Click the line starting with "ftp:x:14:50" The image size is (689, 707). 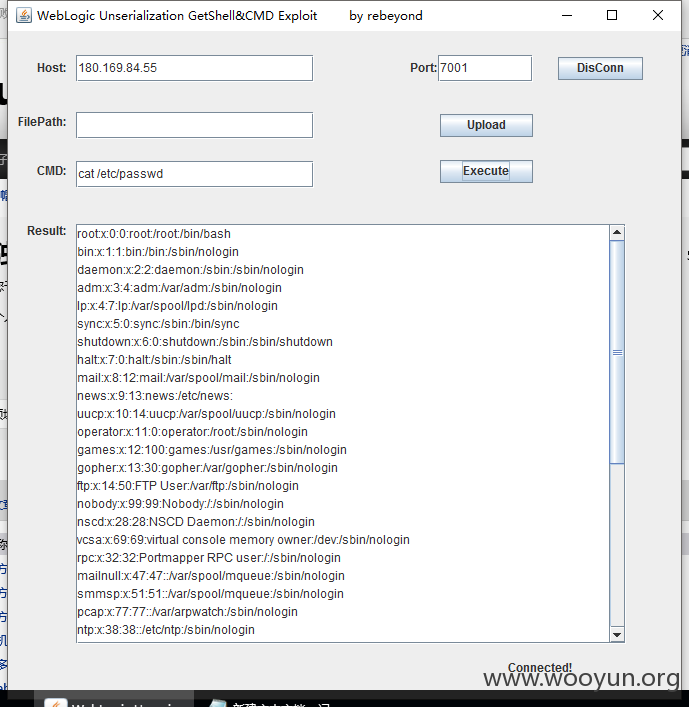(188, 487)
